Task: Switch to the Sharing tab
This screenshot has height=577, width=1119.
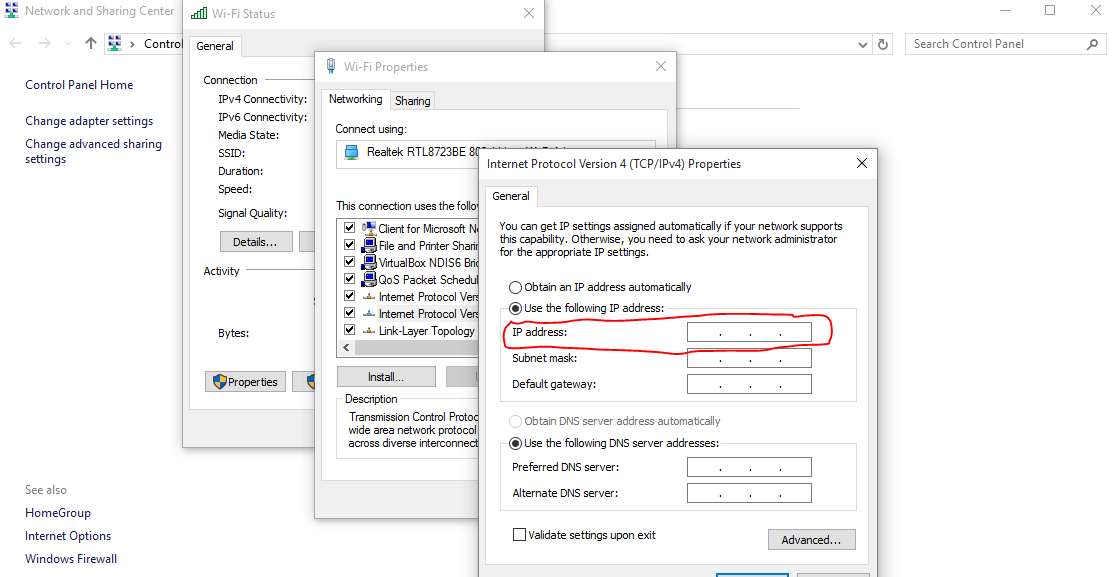Action: tap(412, 101)
